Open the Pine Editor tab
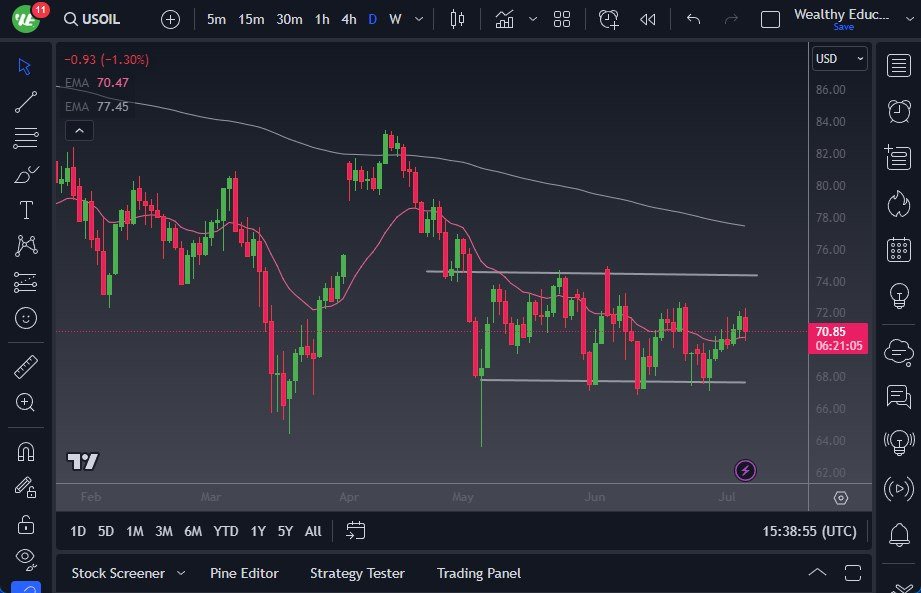Image resolution: width=921 pixels, height=593 pixels. [244, 573]
